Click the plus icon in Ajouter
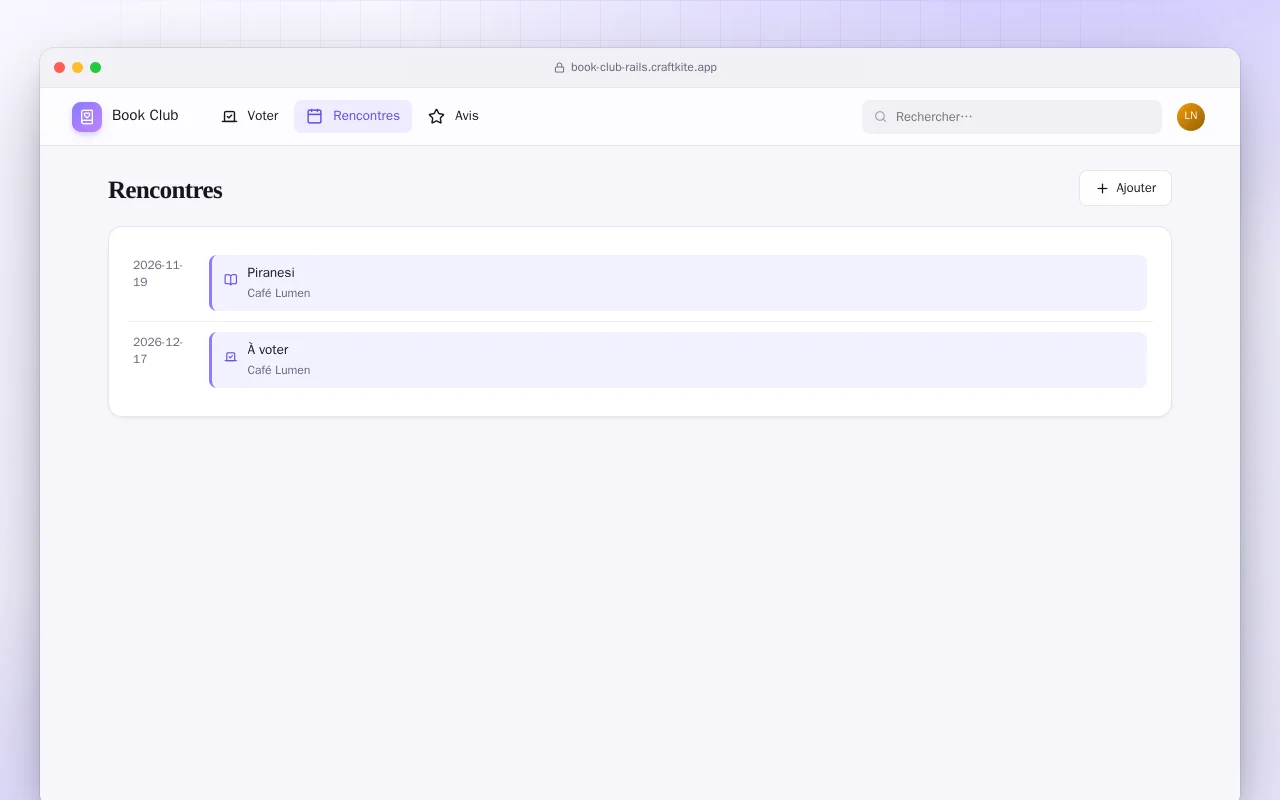Viewport: 1280px width, 800px height. click(1102, 188)
